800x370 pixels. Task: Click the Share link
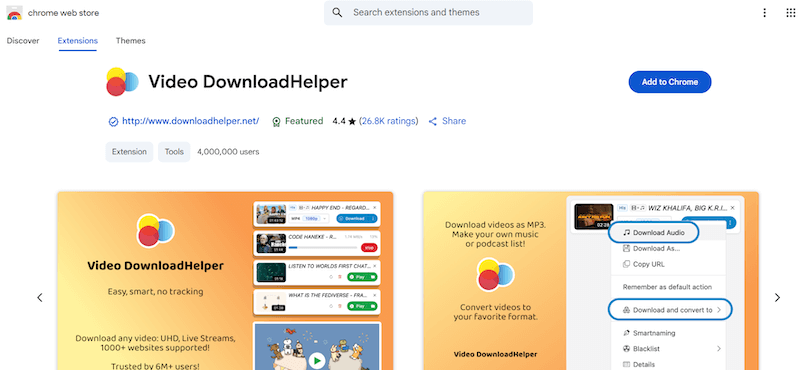tap(454, 121)
